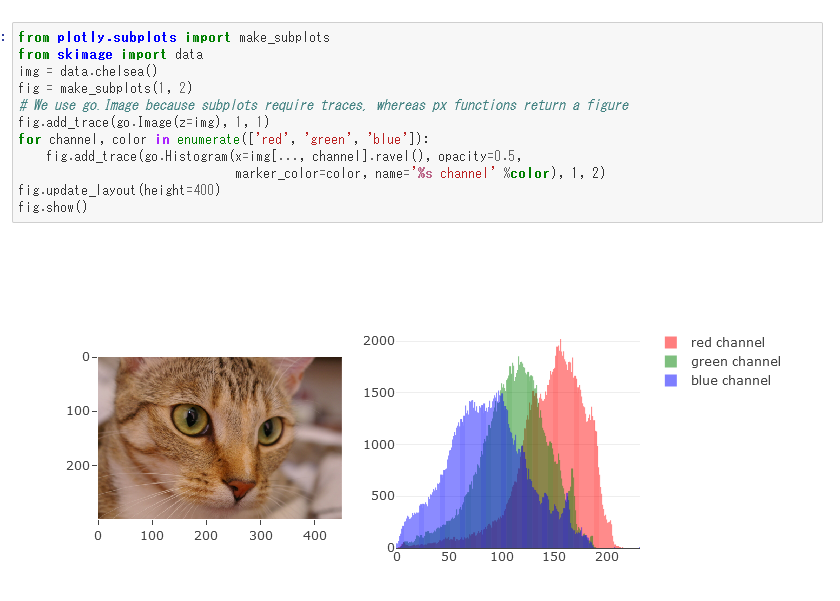
Task: Toggle blue channel legend entry
Action: tap(718, 380)
